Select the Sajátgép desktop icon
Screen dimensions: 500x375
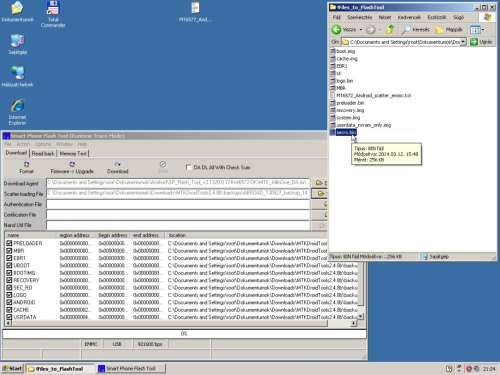point(17,44)
